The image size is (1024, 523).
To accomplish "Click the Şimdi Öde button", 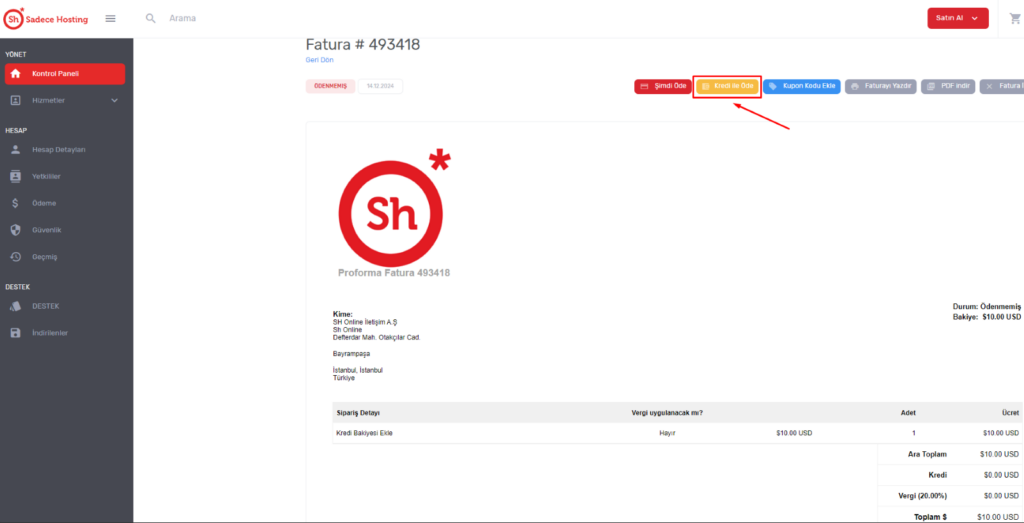I will 662,86.
